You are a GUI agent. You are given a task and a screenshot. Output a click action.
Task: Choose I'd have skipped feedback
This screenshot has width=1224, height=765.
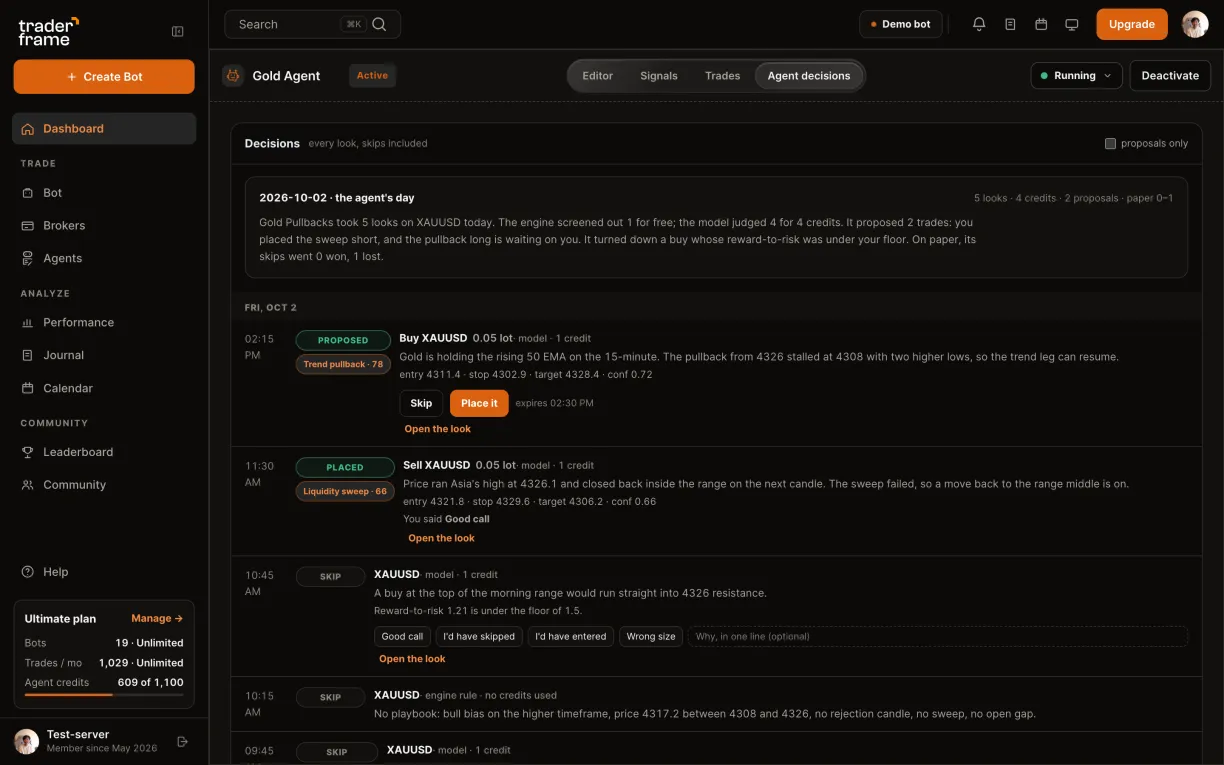tap(479, 636)
